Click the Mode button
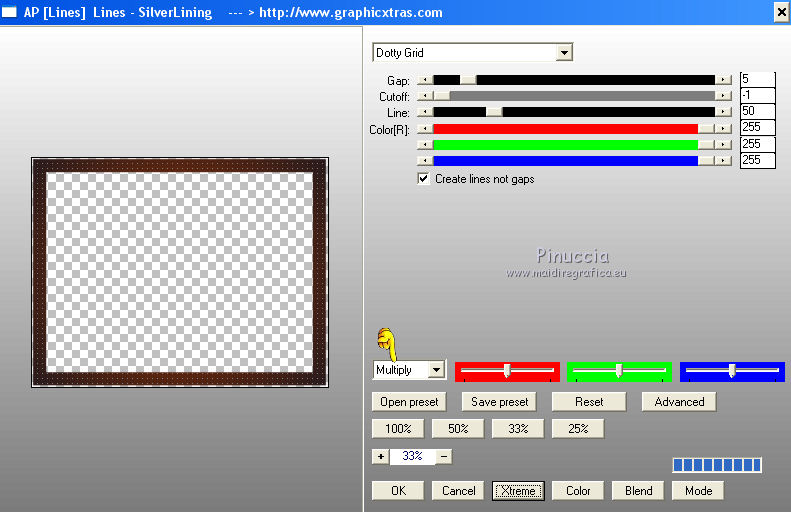Viewport: 791px width, 512px height. 698,491
